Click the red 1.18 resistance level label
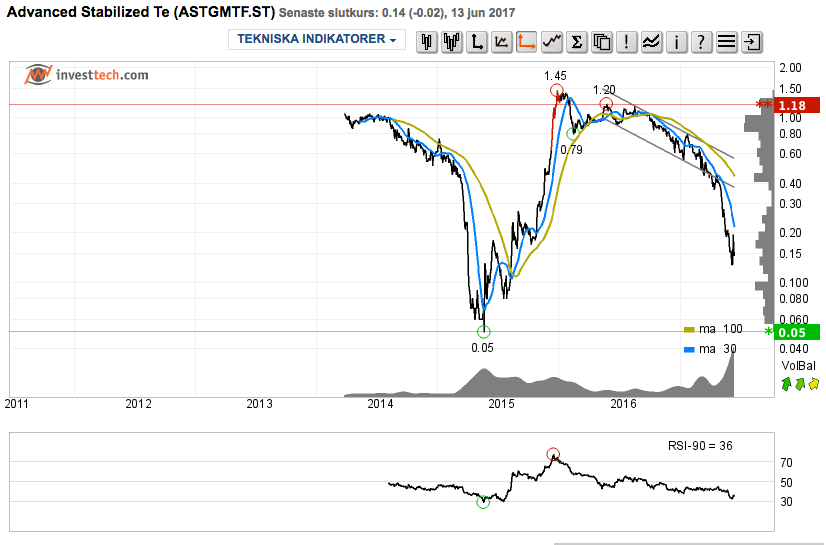This screenshot has width=826, height=545. coord(796,105)
